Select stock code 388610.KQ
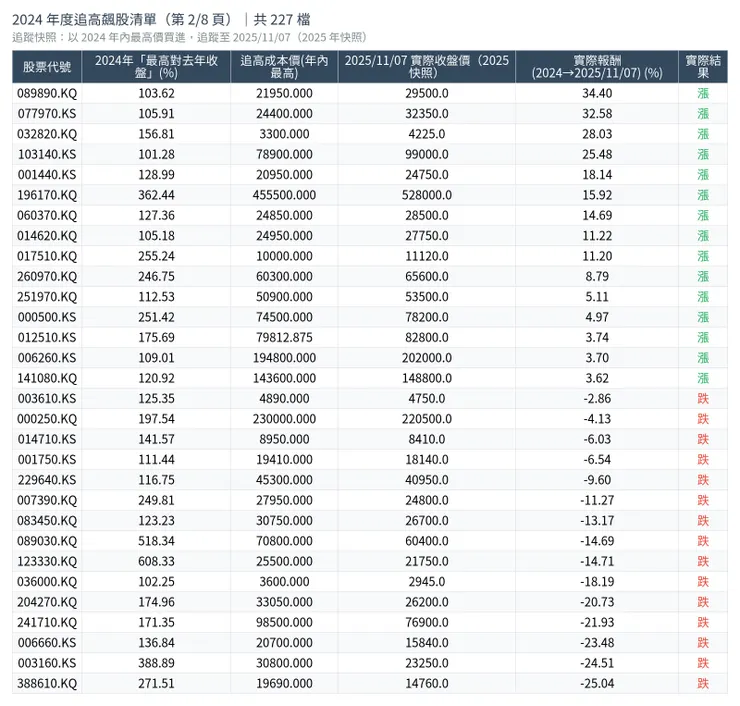This screenshot has width=740, height=706. pyautogui.click(x=47, y=683)
